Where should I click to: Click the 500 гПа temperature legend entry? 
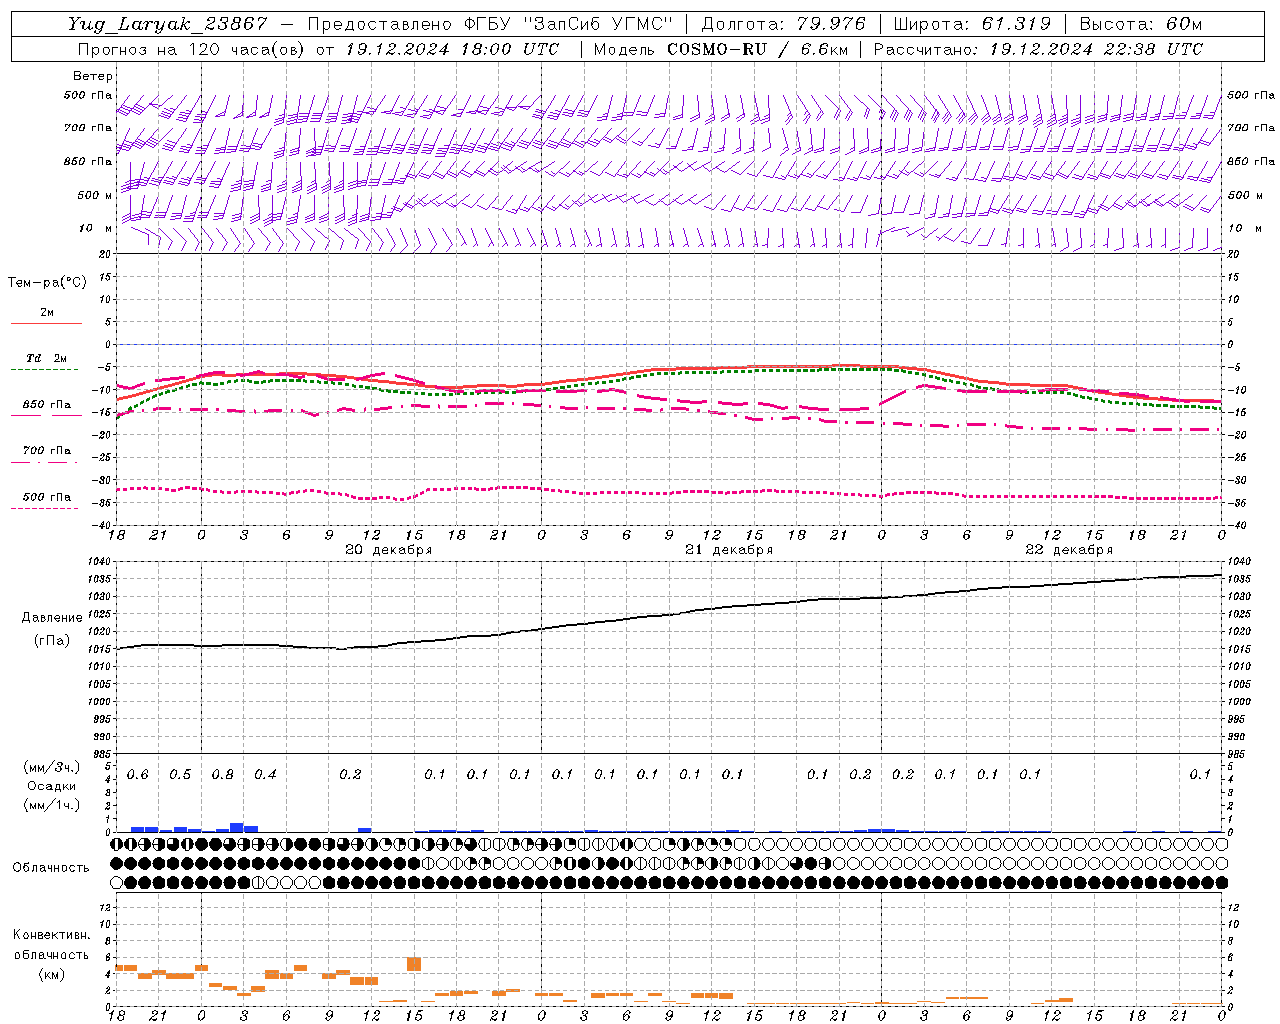pyautogui.click(x=47, y=497)
